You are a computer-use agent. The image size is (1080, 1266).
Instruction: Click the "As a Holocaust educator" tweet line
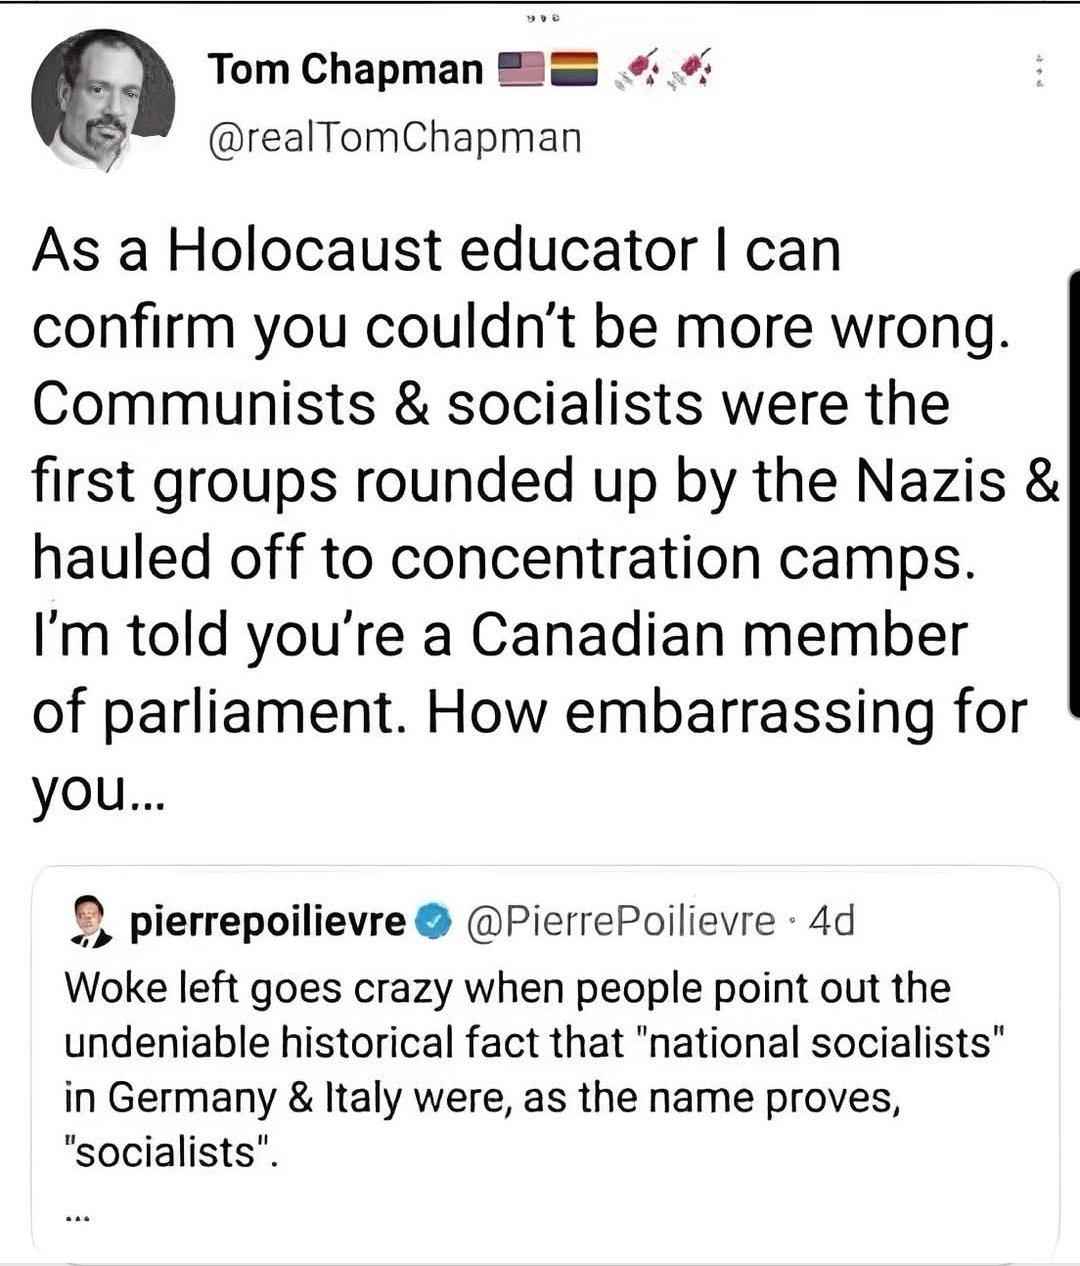(x=436, y=250)
